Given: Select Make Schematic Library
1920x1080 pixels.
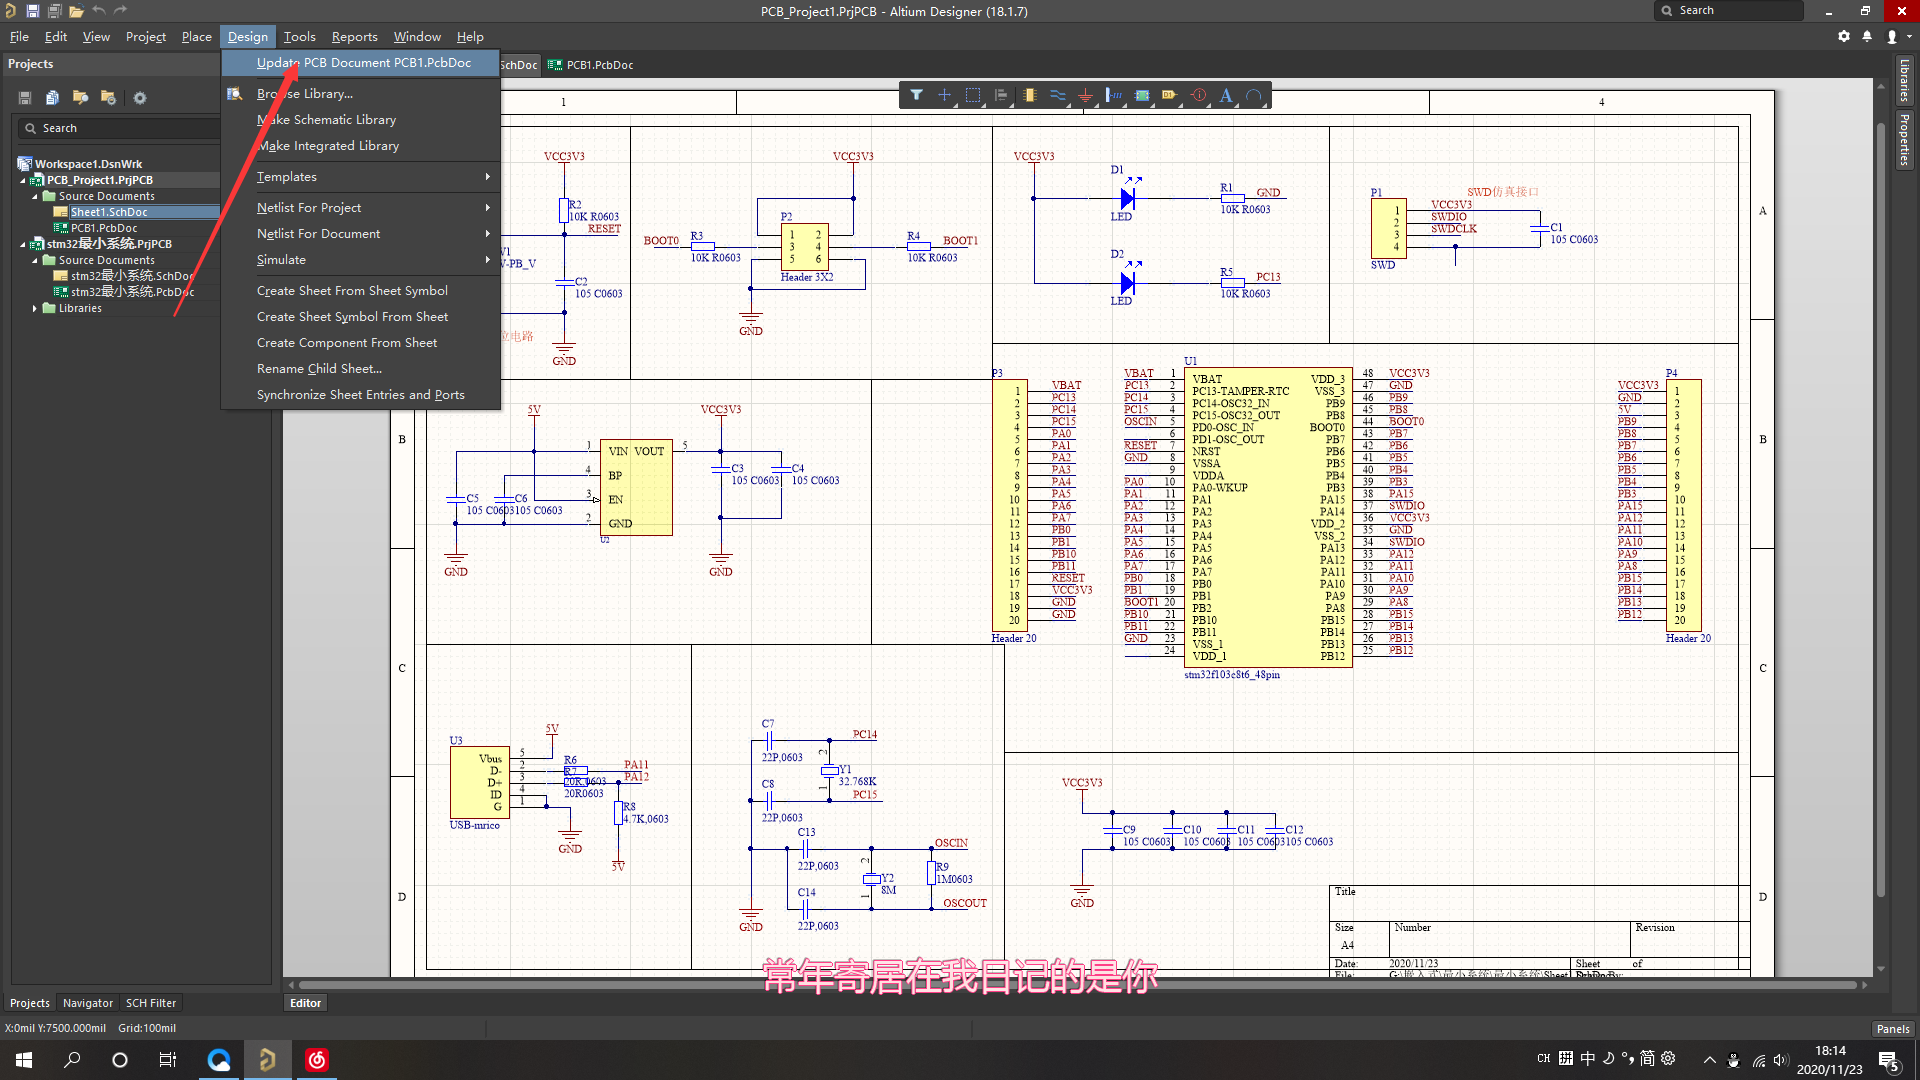Looking at the screenshot, I should [x=361, y=120].
